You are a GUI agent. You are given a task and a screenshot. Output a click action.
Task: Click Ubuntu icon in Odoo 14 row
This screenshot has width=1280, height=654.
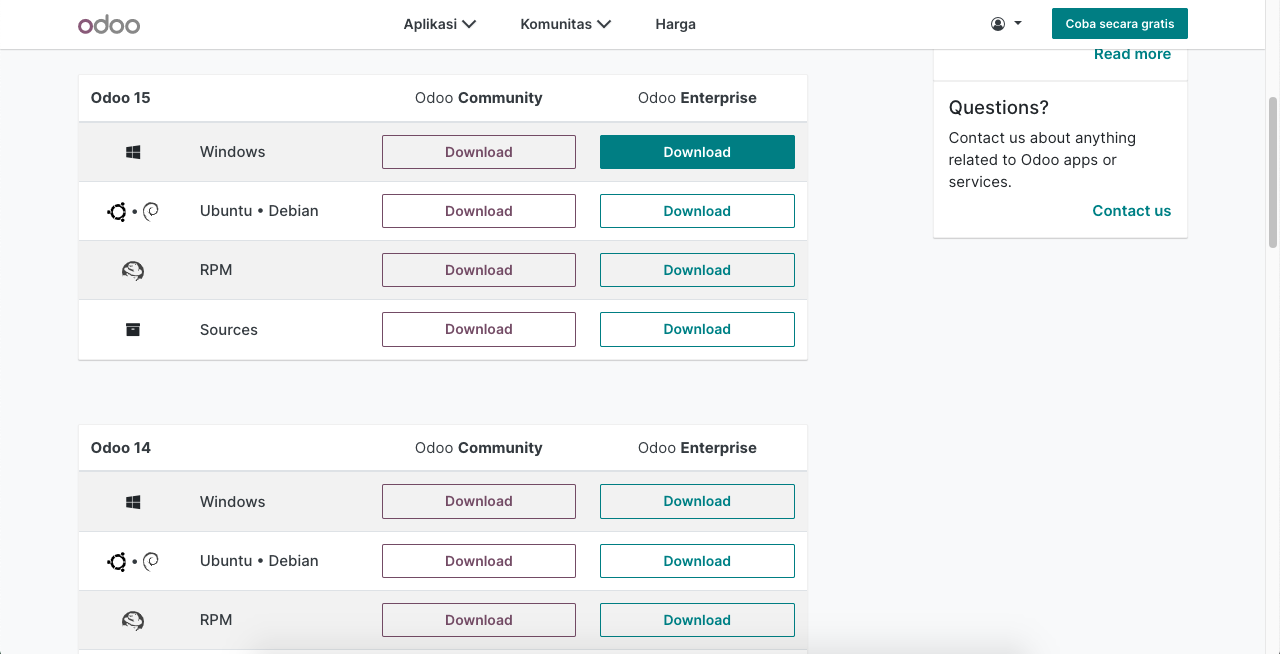pos(117,562)
